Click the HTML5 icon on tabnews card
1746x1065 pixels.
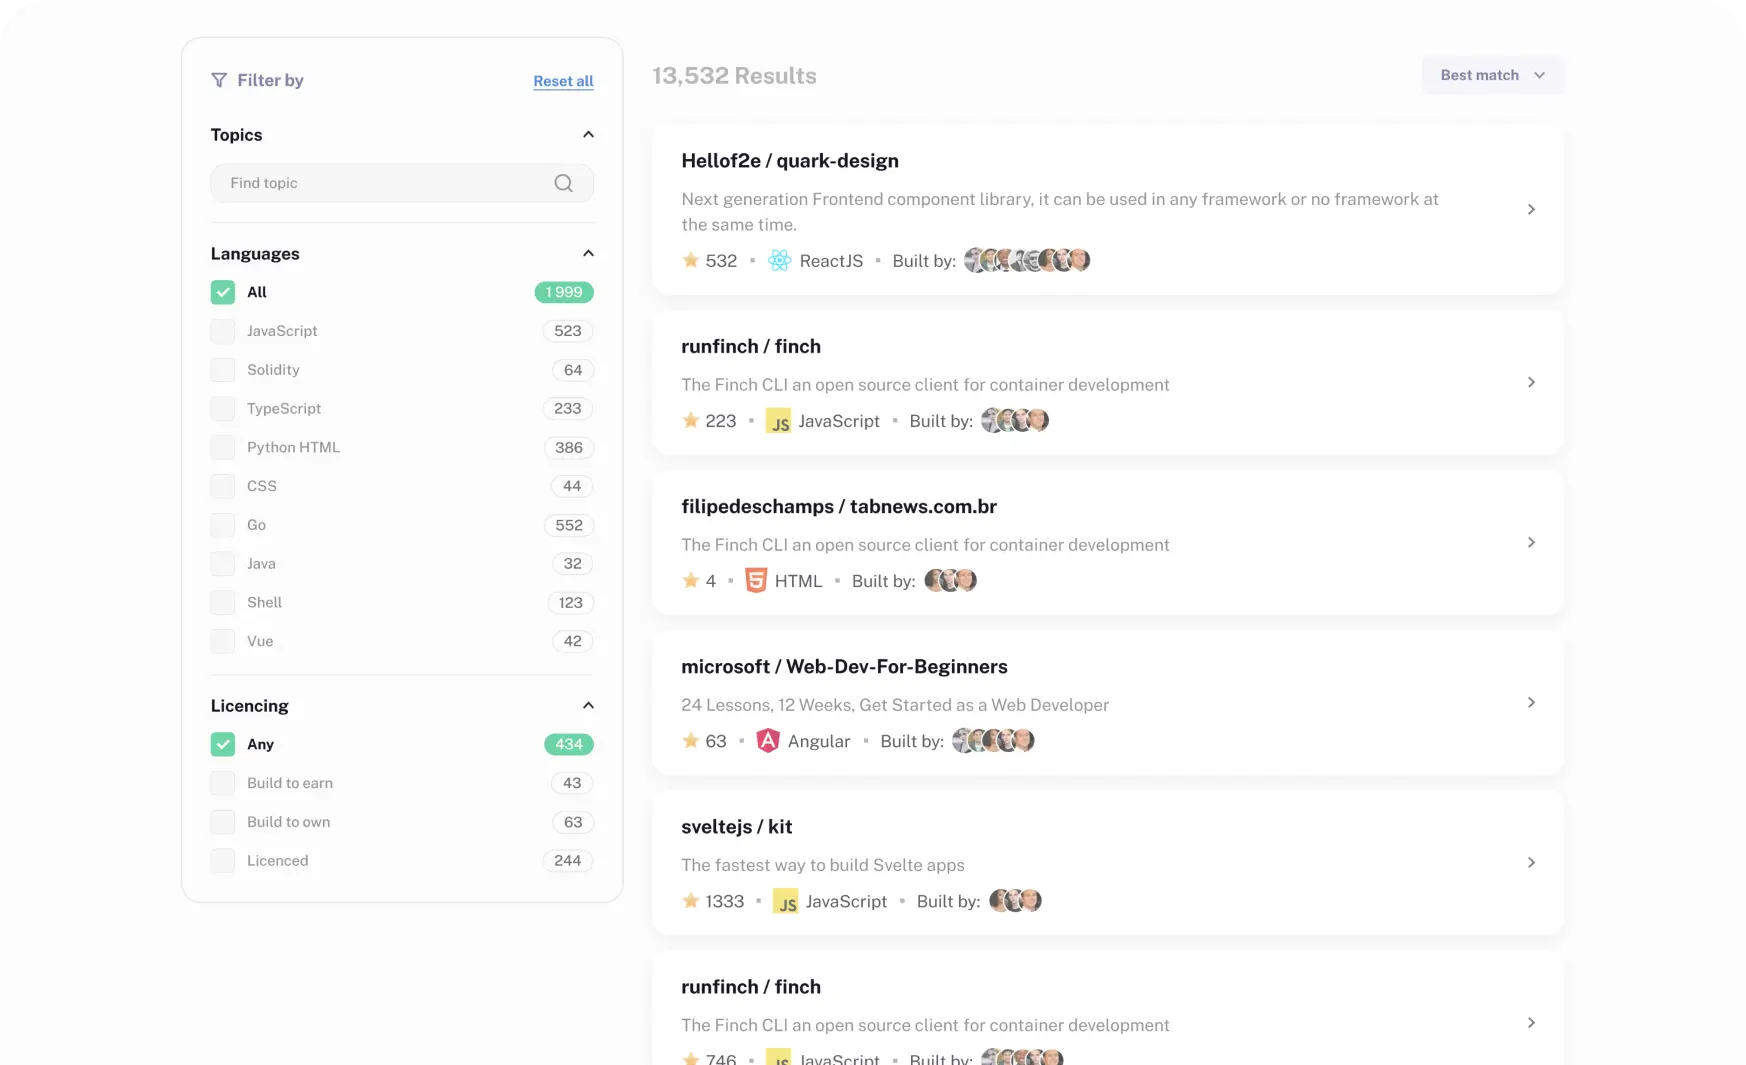click(x=756, y=581)
